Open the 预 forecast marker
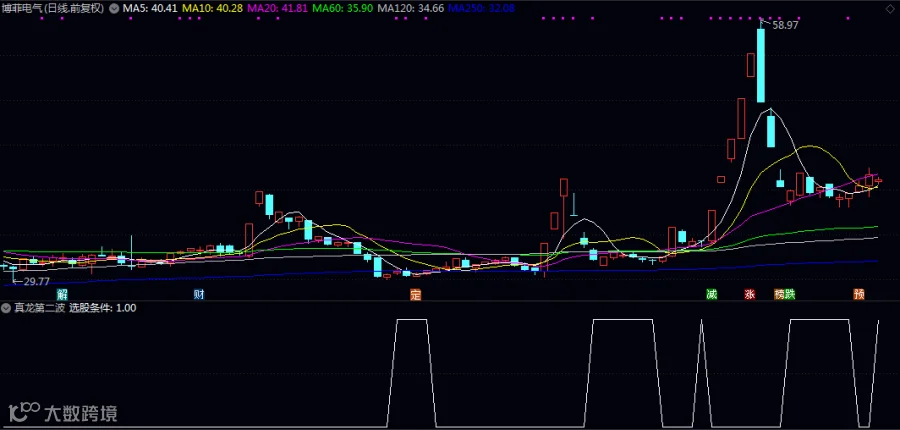Screen dimensions: 900x430 (859, 295)
